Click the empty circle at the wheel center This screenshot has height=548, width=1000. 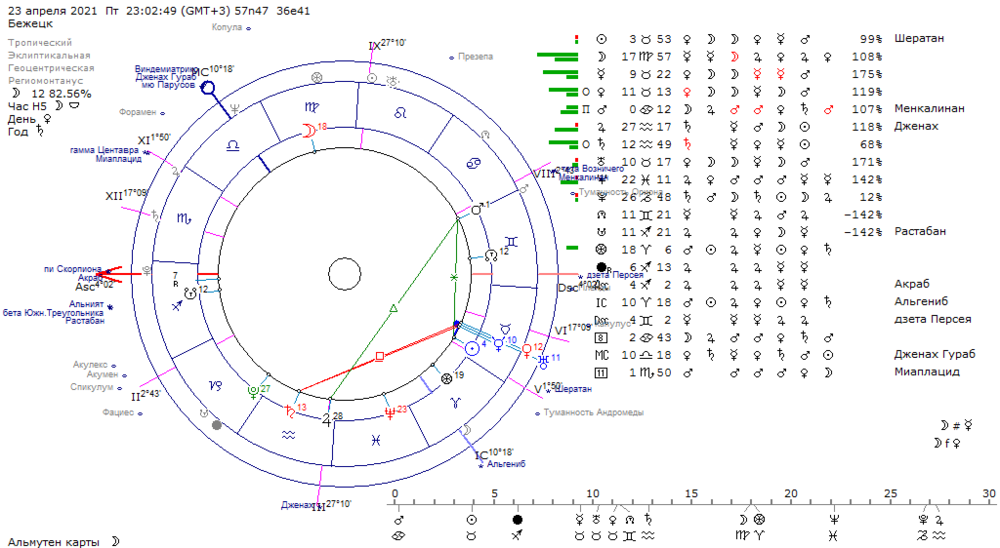344,274
